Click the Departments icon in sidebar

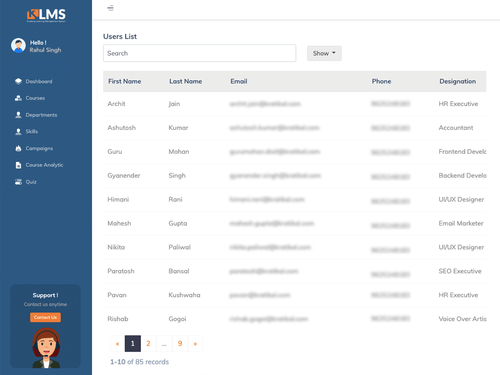pos(18,115)
